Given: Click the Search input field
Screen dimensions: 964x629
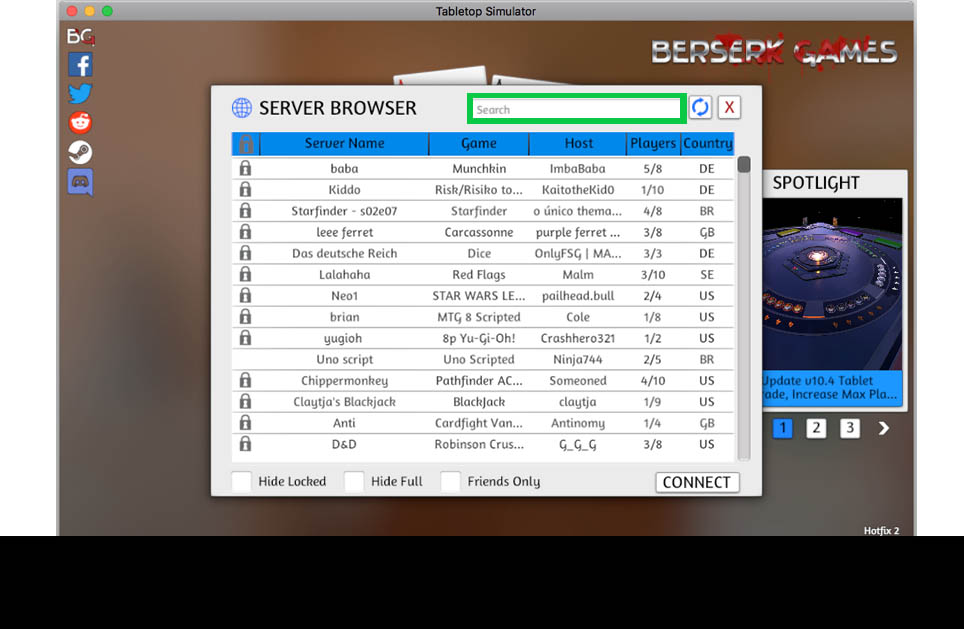Looking at the screenshot, I should pyautogui.click(x=576, y=109).
